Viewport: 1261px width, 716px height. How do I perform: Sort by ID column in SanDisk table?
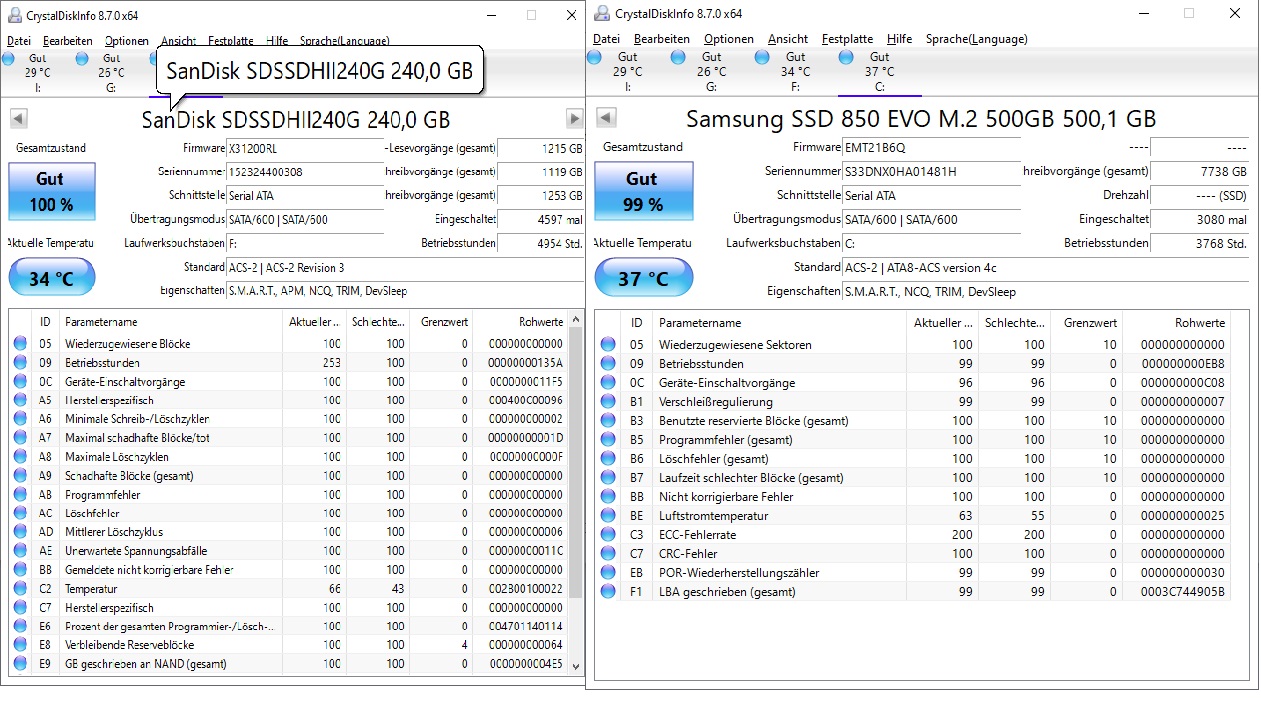tap(45, 322)
